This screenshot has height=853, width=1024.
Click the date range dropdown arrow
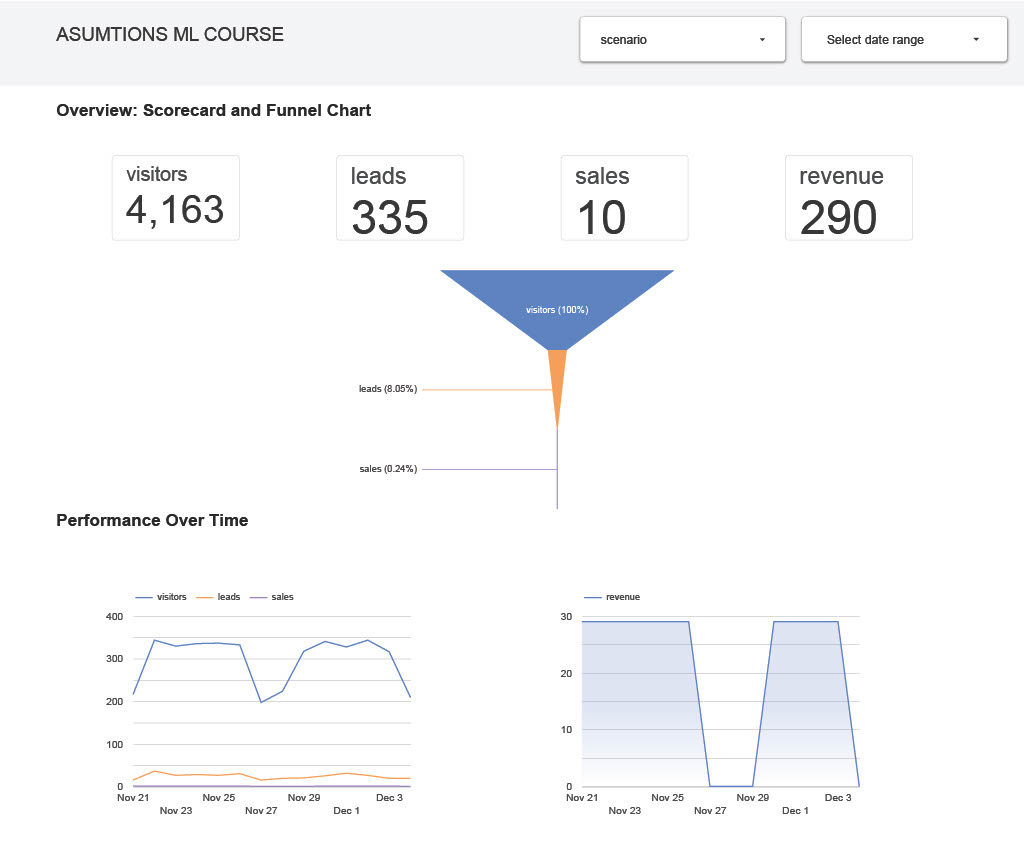pos(976,40)
